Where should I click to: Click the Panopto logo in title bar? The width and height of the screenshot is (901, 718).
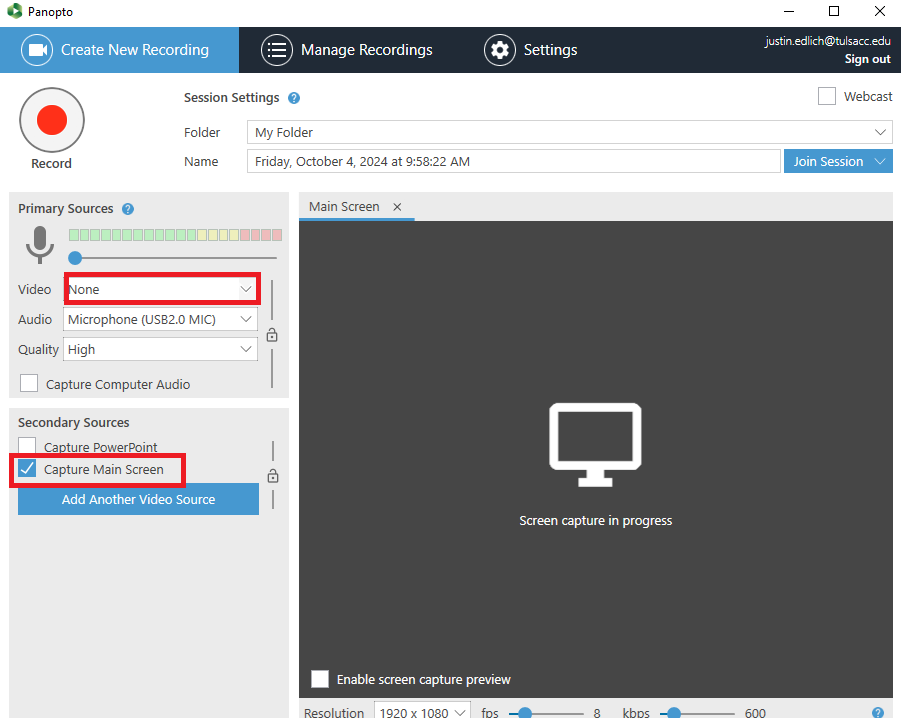[x=14, y=11]
